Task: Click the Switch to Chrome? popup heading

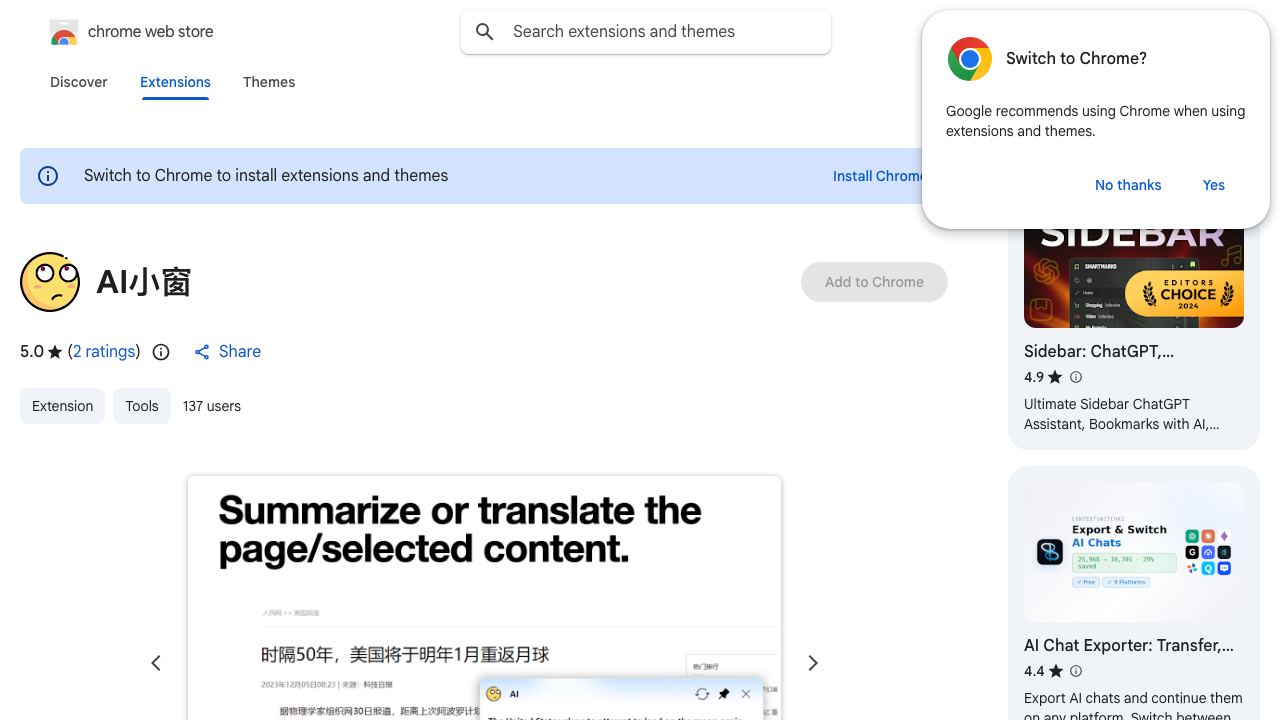Action: pos(1076,58)
